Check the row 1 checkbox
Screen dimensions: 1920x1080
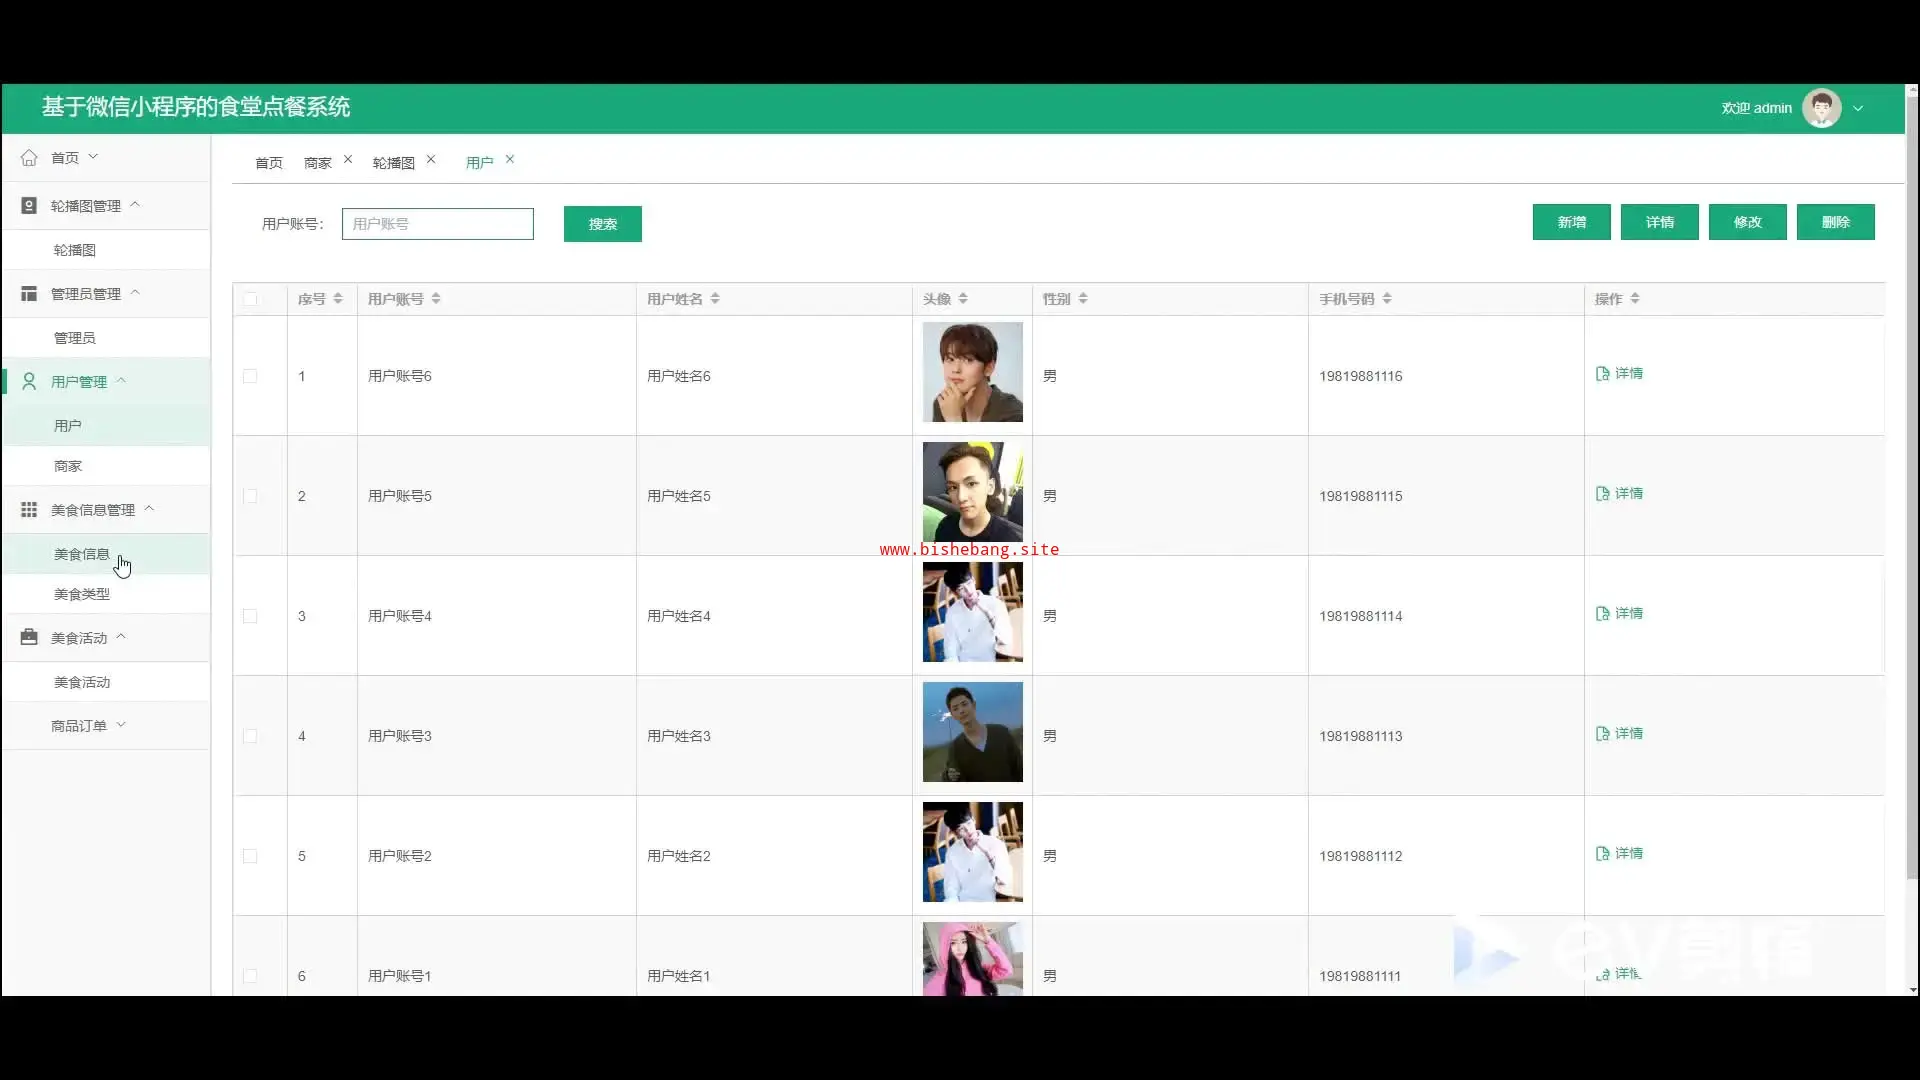(x=250, y=376)
